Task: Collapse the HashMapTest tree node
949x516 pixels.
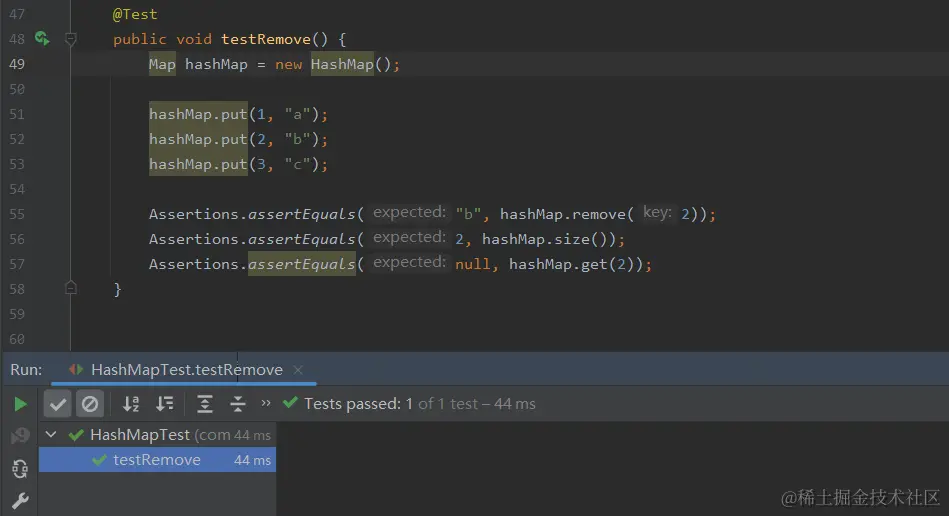Action: click(51, 434)
